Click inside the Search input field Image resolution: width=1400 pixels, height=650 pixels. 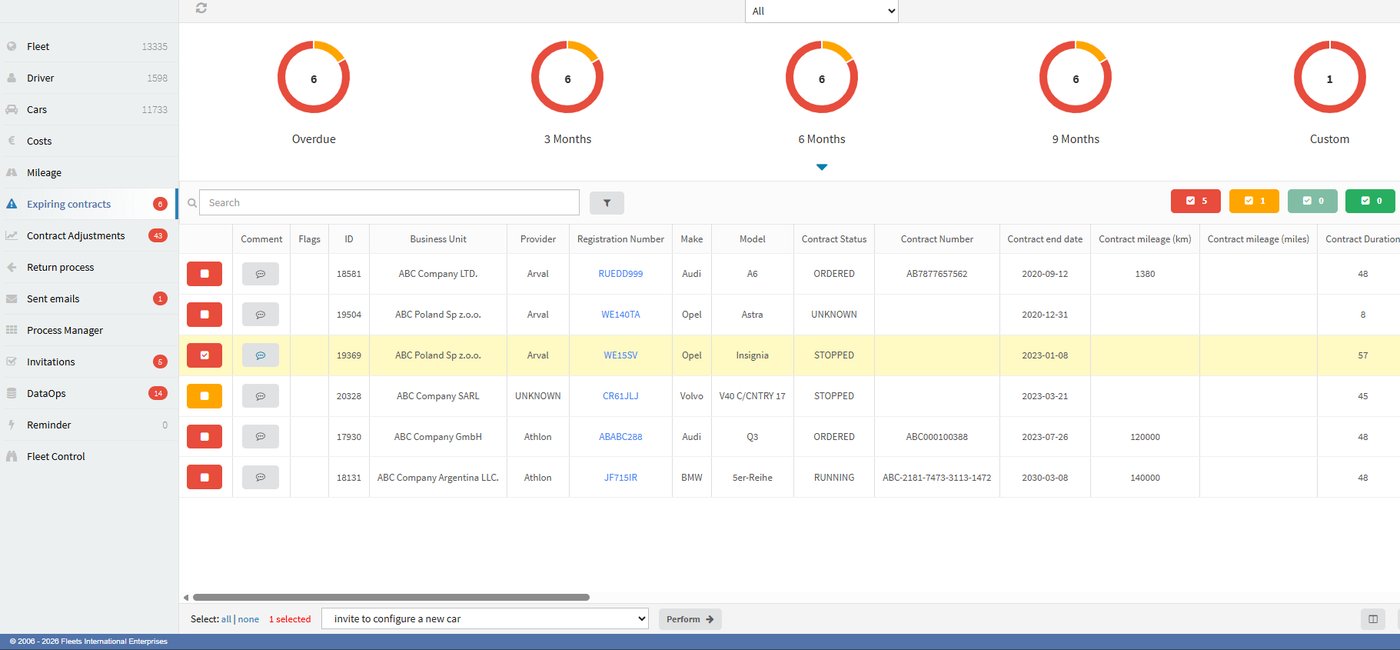click(389, 203)
